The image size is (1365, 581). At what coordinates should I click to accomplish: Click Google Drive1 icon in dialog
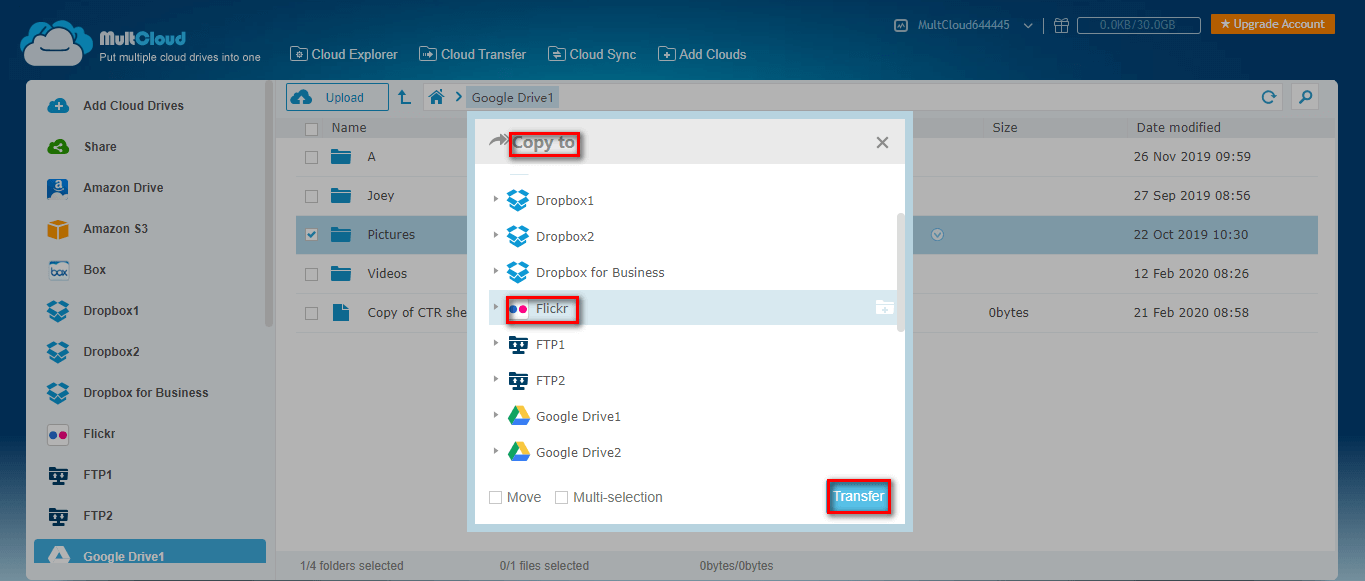point(518,416)
